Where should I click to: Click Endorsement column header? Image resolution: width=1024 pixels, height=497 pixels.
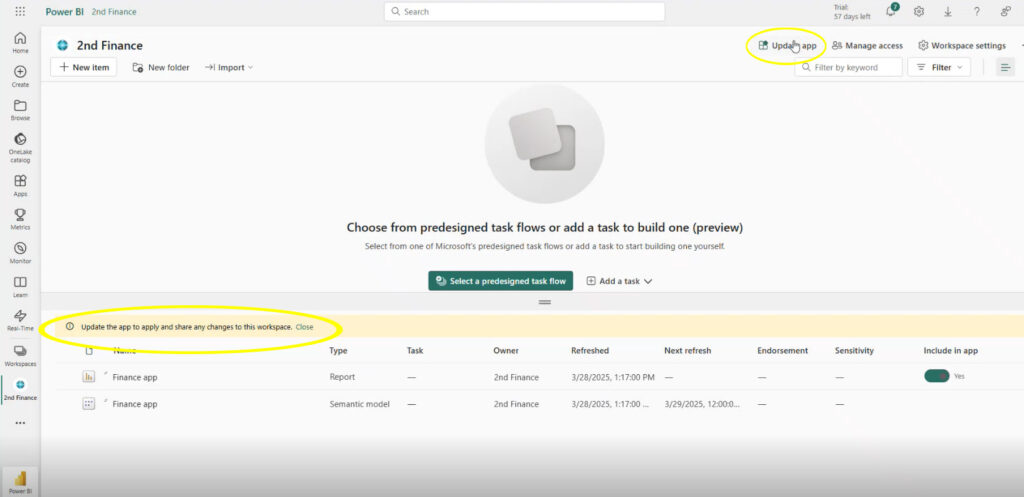tap(782, 351)
